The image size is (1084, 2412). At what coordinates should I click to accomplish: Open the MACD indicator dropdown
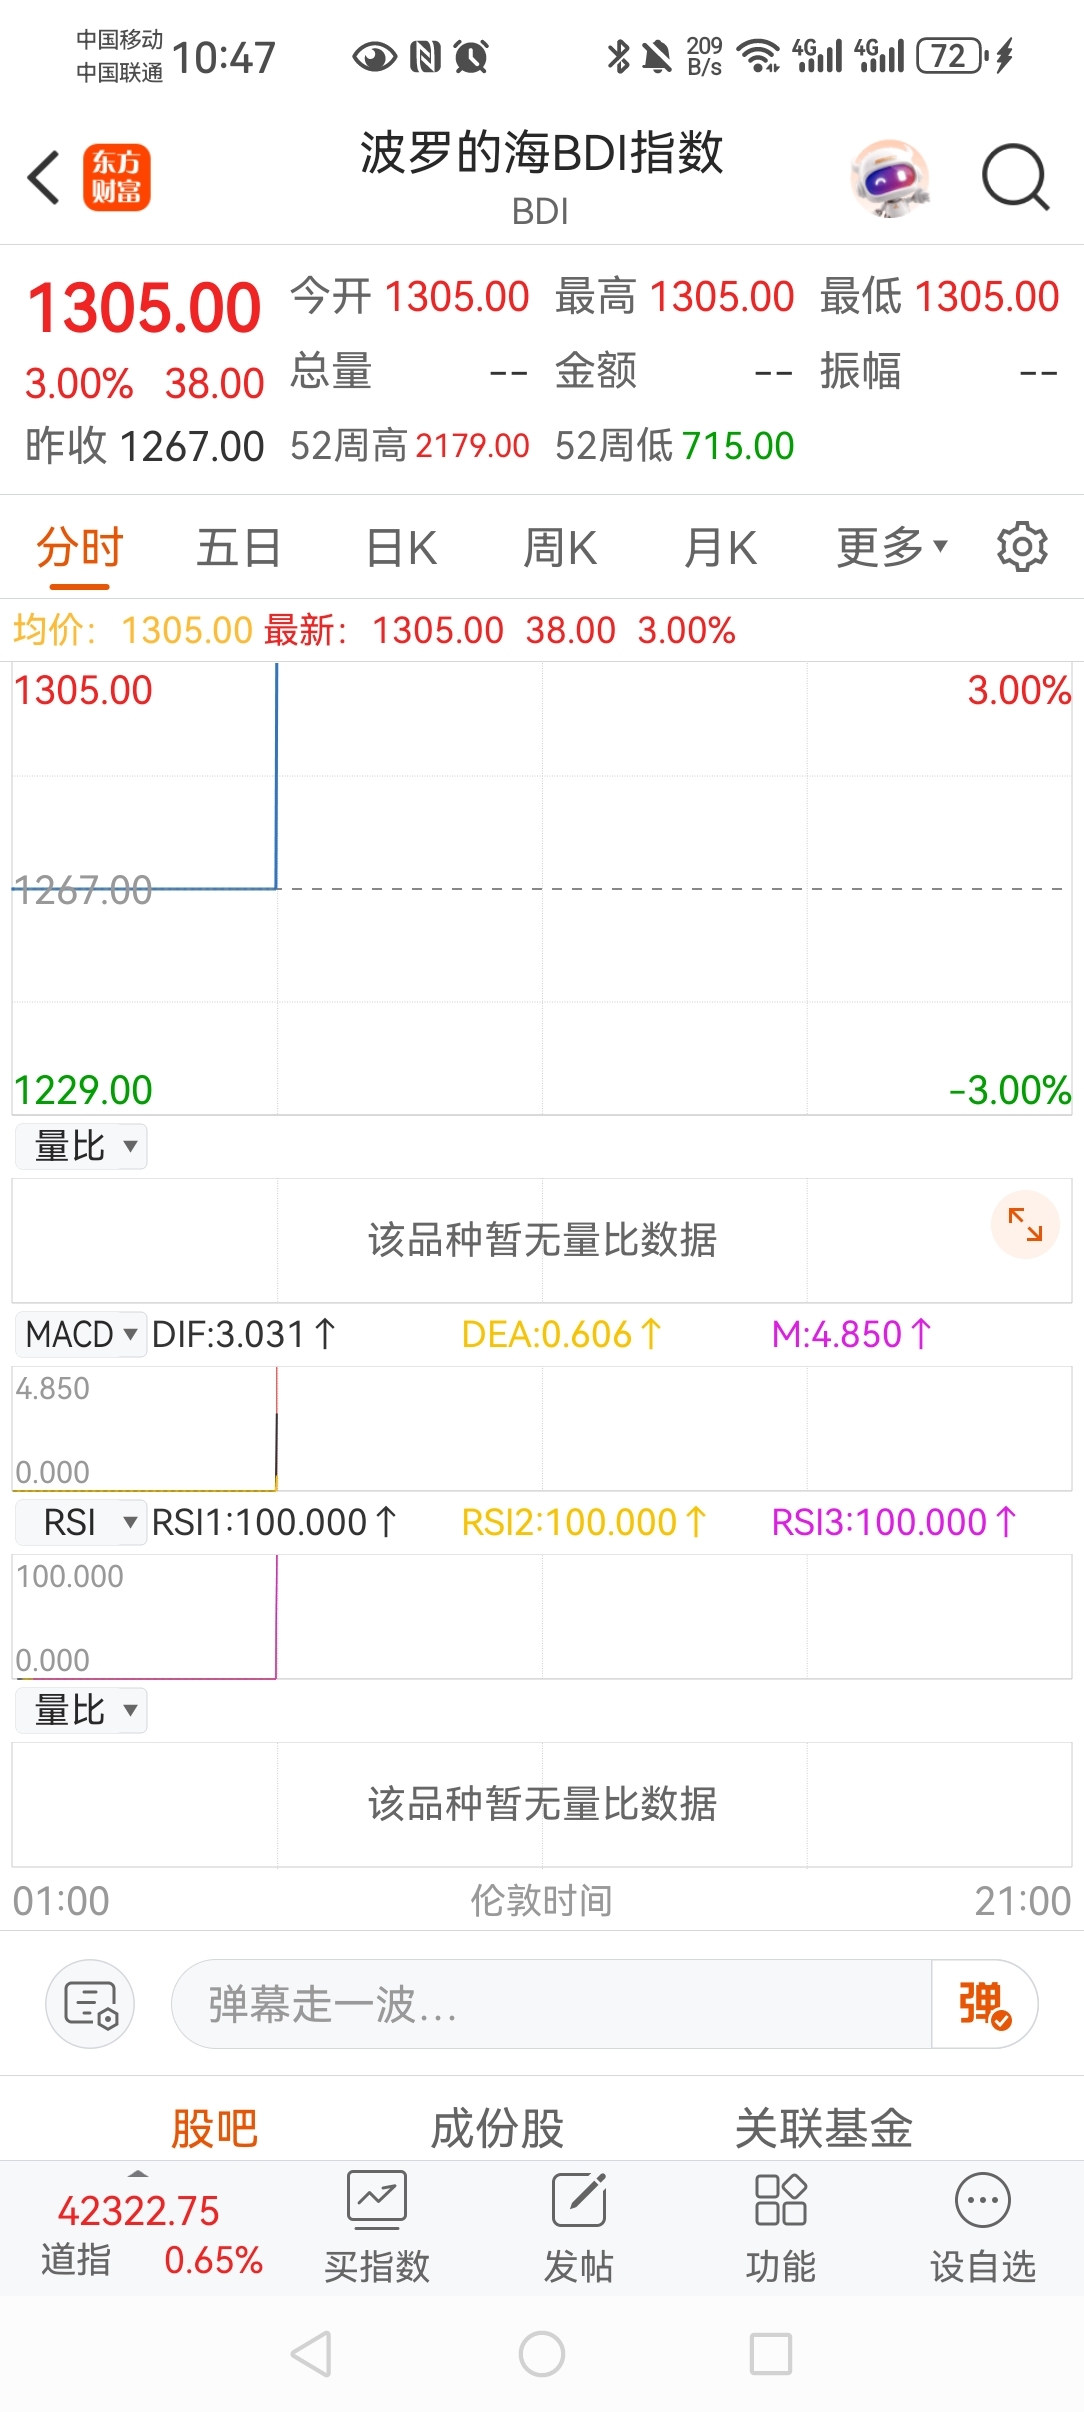pos(80,1334)
